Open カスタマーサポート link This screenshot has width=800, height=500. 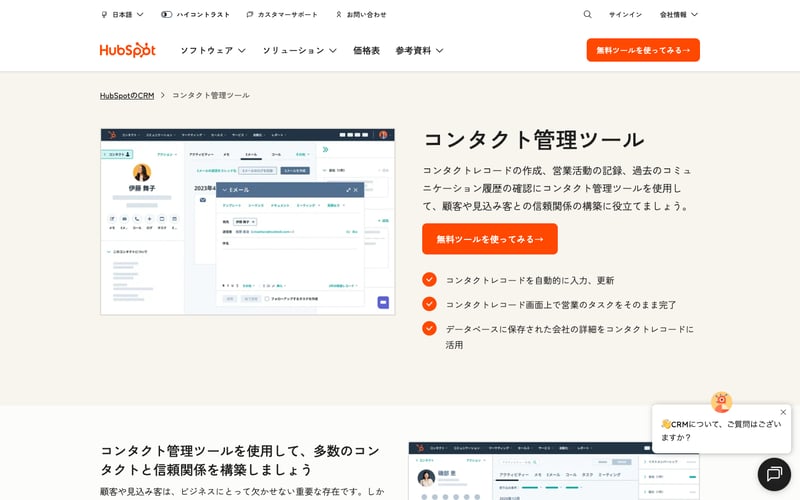tap(282, 15)
